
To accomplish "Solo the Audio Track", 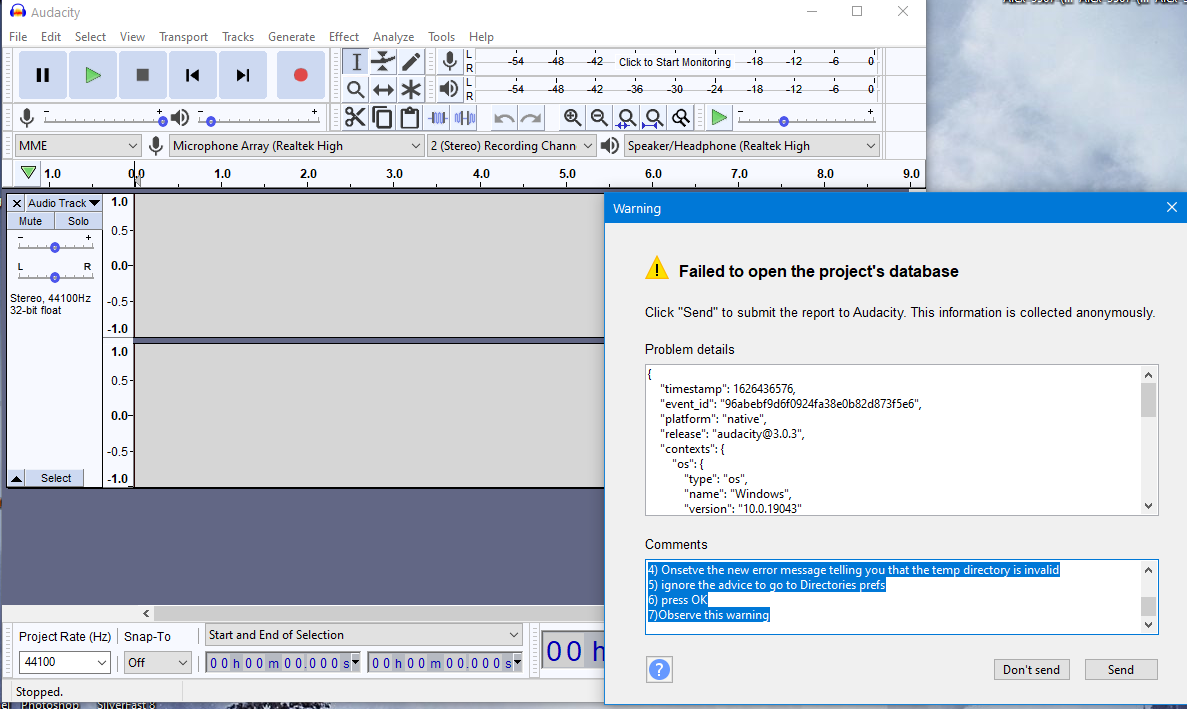I will (78, 221).
